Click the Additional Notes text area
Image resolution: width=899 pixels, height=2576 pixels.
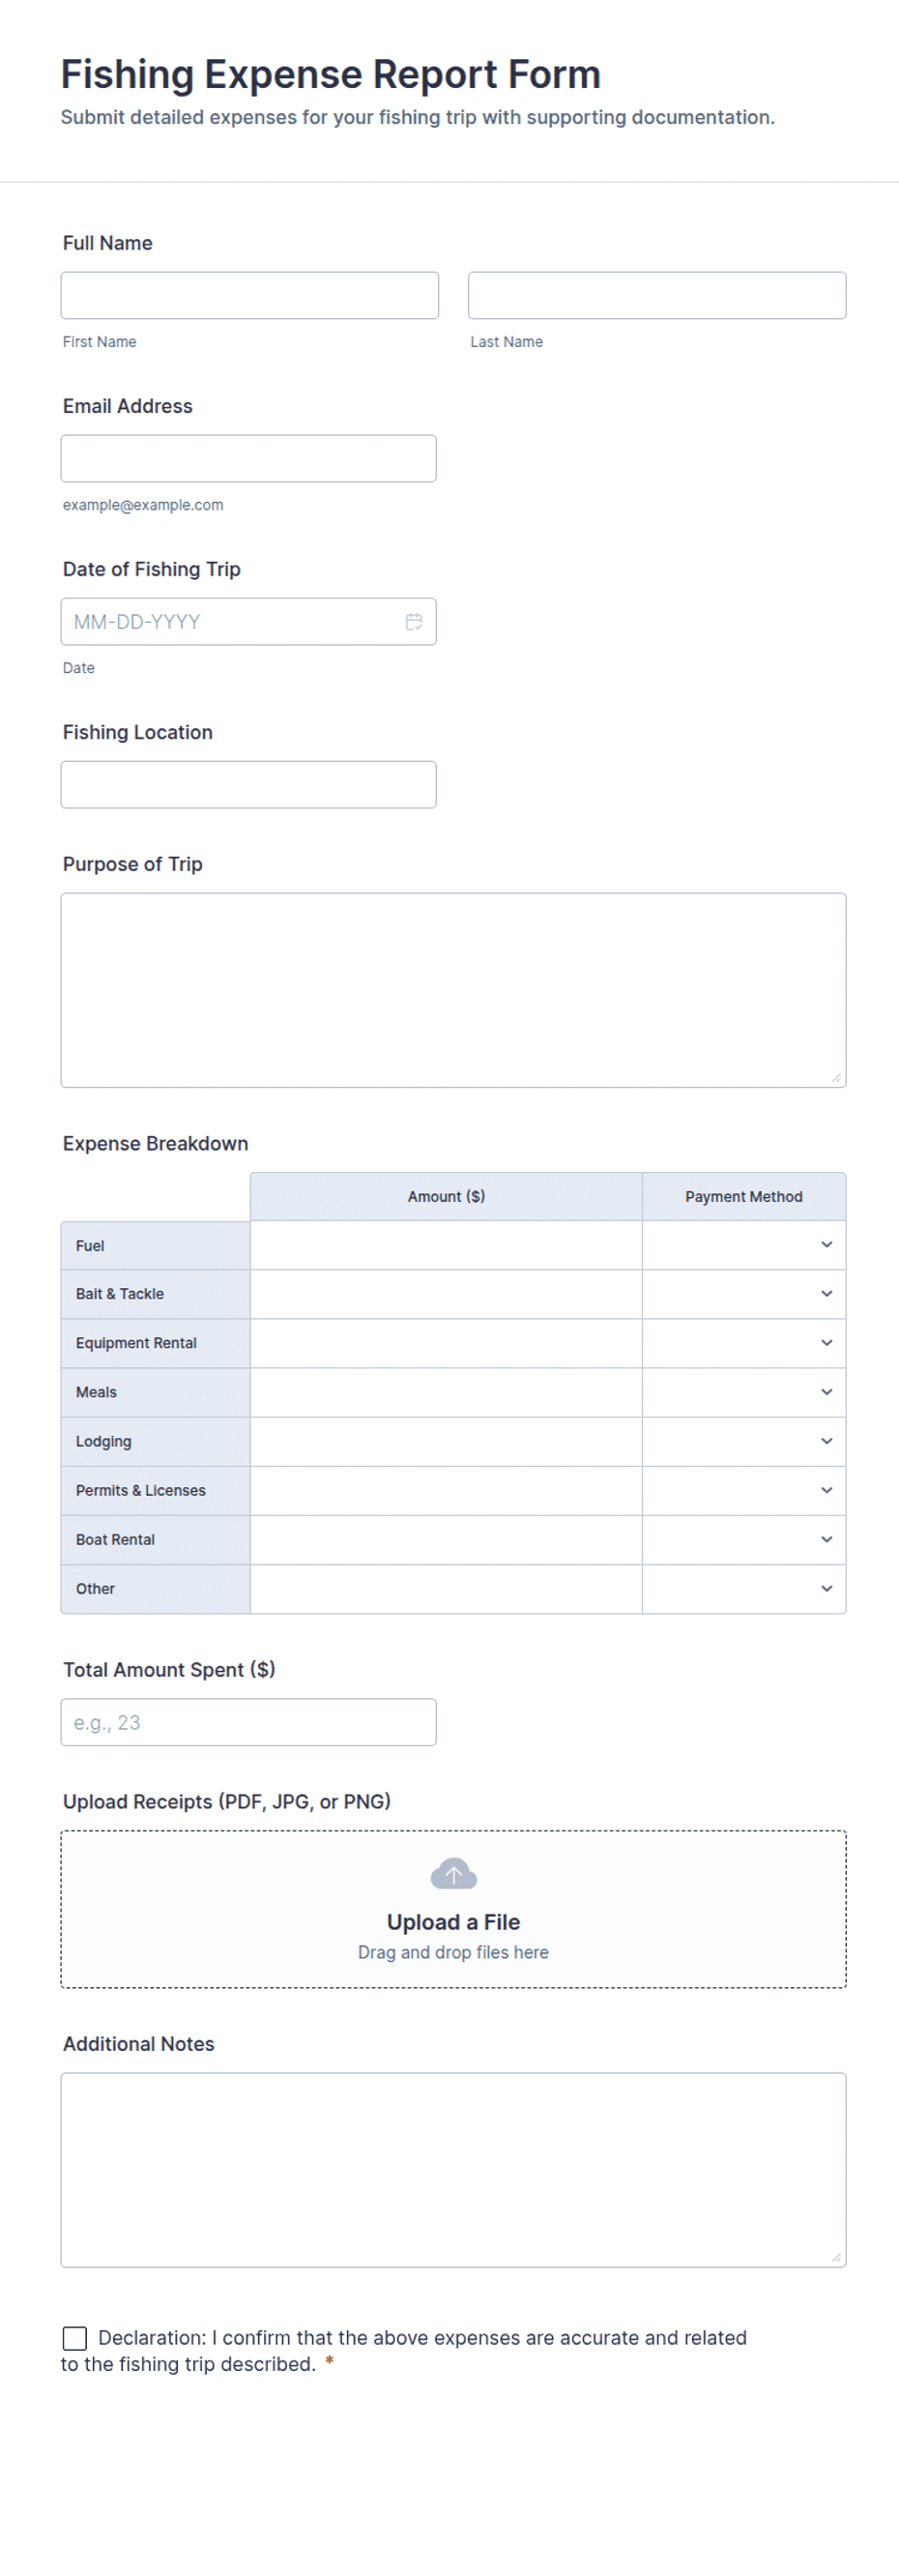[x=453, y=2169]
